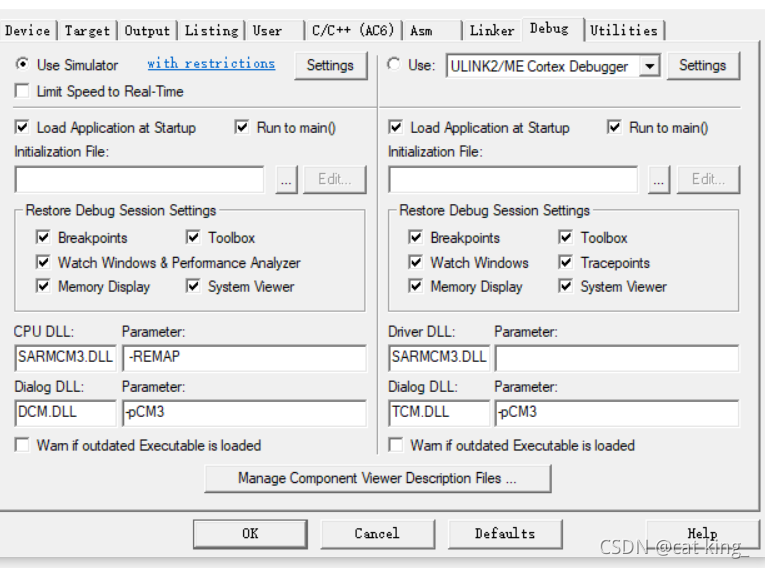
Task: Click the Driver DLL field
Action: click(x=439, y=358)
